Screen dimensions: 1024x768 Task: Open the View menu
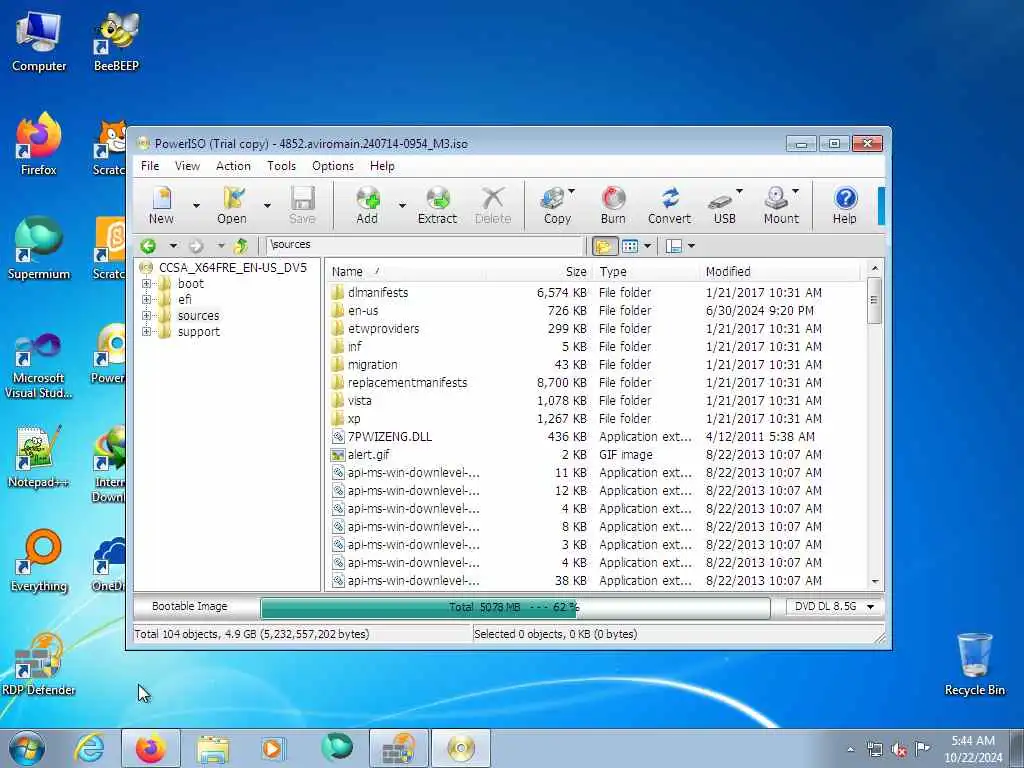tap(187, 166)
